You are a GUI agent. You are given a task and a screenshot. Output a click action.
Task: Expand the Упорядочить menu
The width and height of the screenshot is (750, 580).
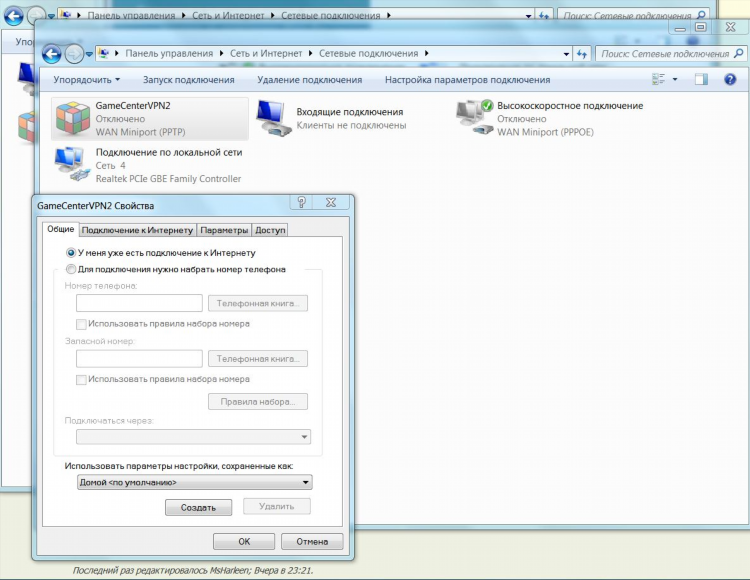pos(86,80)
